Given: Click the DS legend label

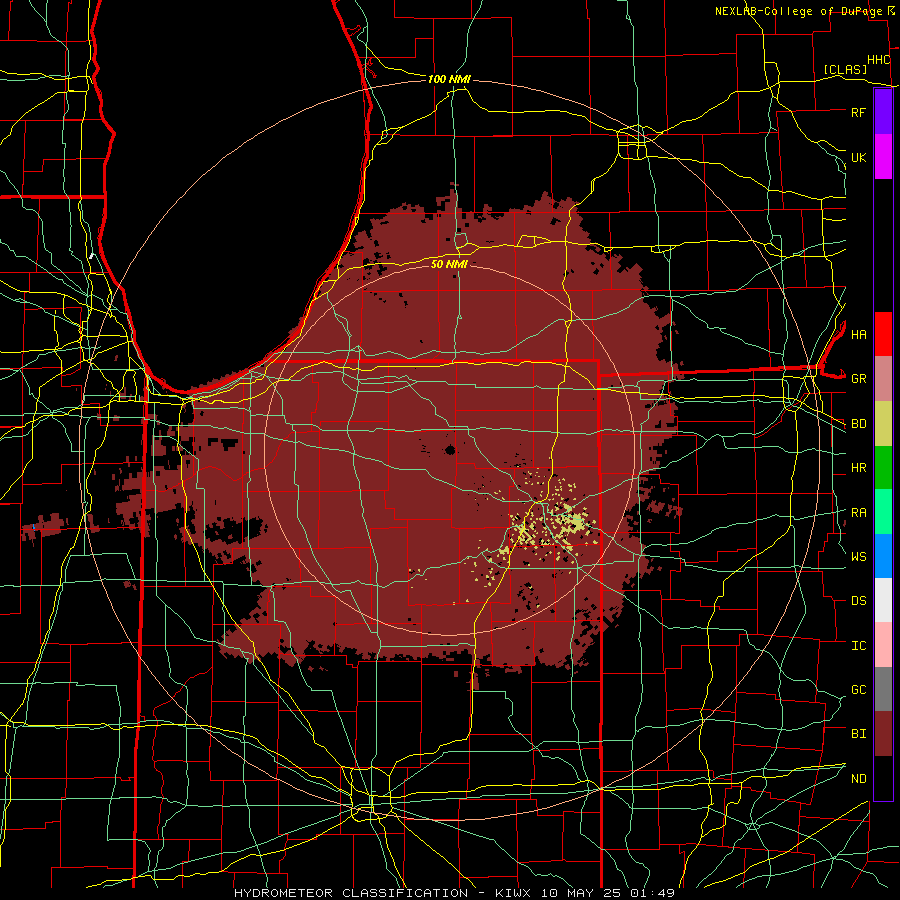Looking at the screenshot, I should click(858, 601).
